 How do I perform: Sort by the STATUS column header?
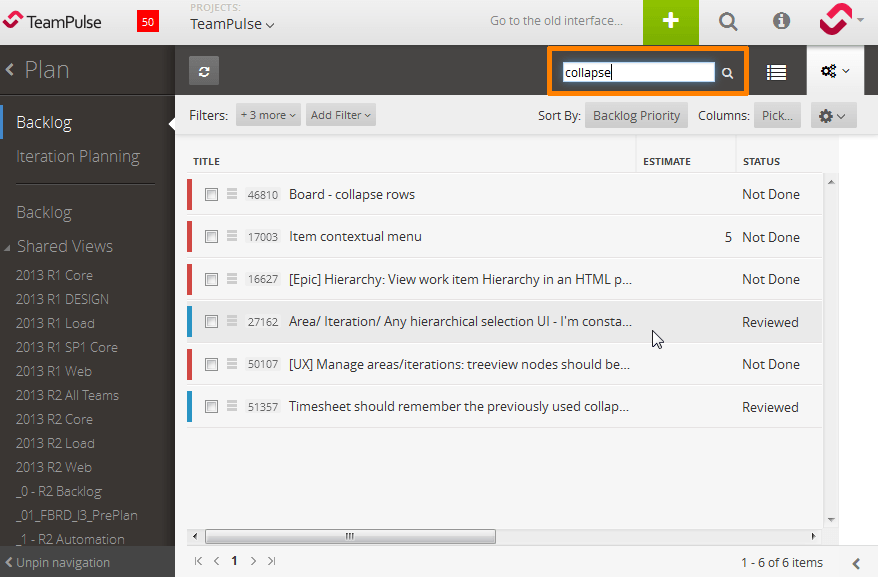tap(761, 161)
